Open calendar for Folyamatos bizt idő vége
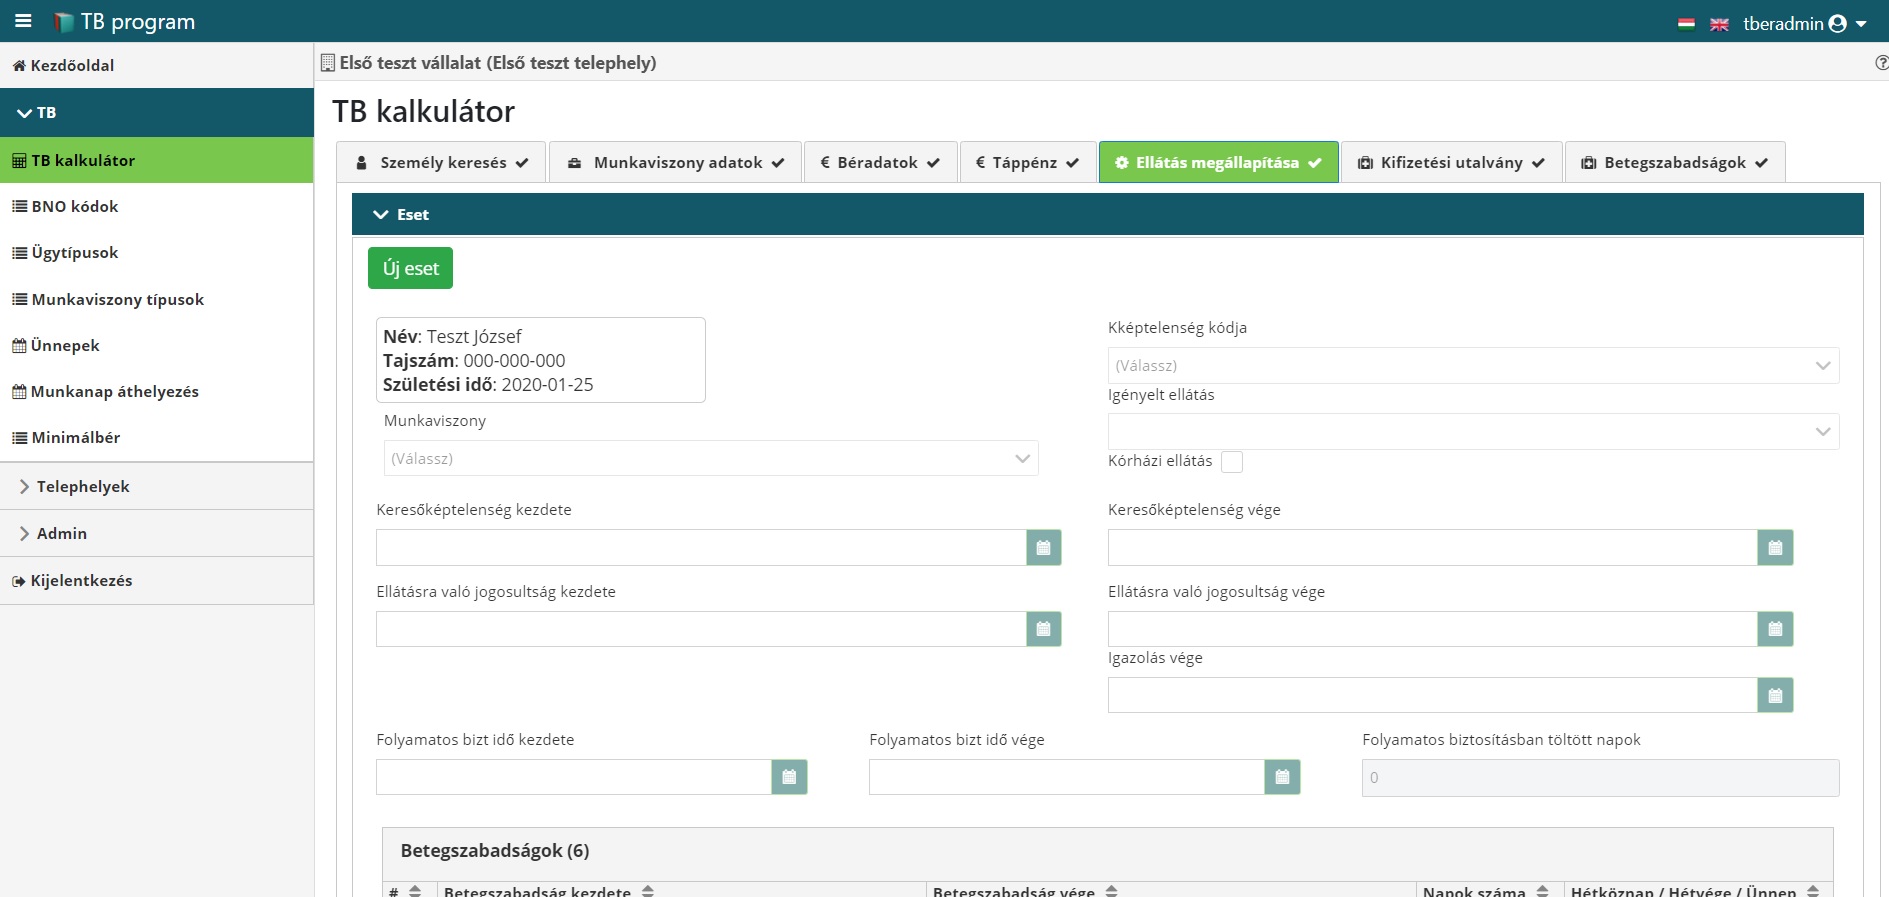The height and width of the screenshot is (897, 1889). [1282, 777]
